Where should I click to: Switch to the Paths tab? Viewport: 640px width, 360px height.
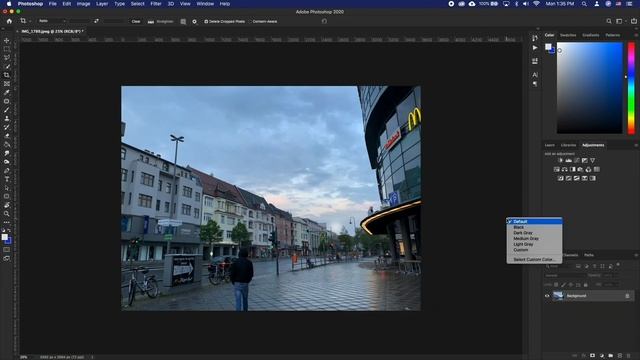point(589,255)
